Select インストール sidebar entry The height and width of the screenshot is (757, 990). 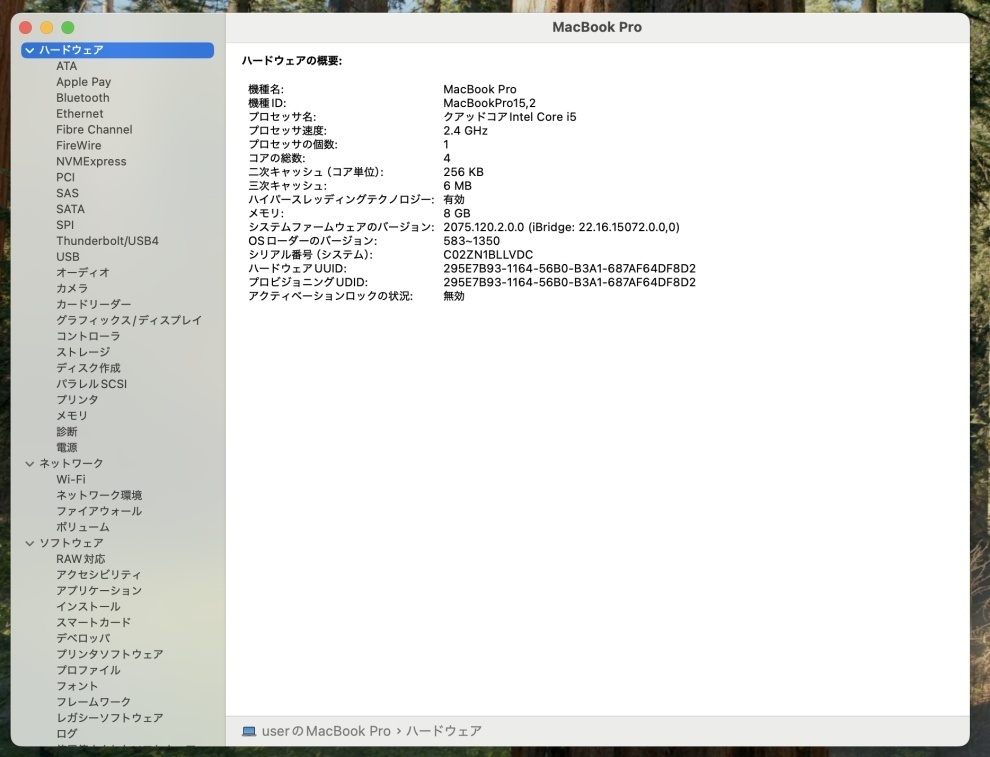(88, 607)
